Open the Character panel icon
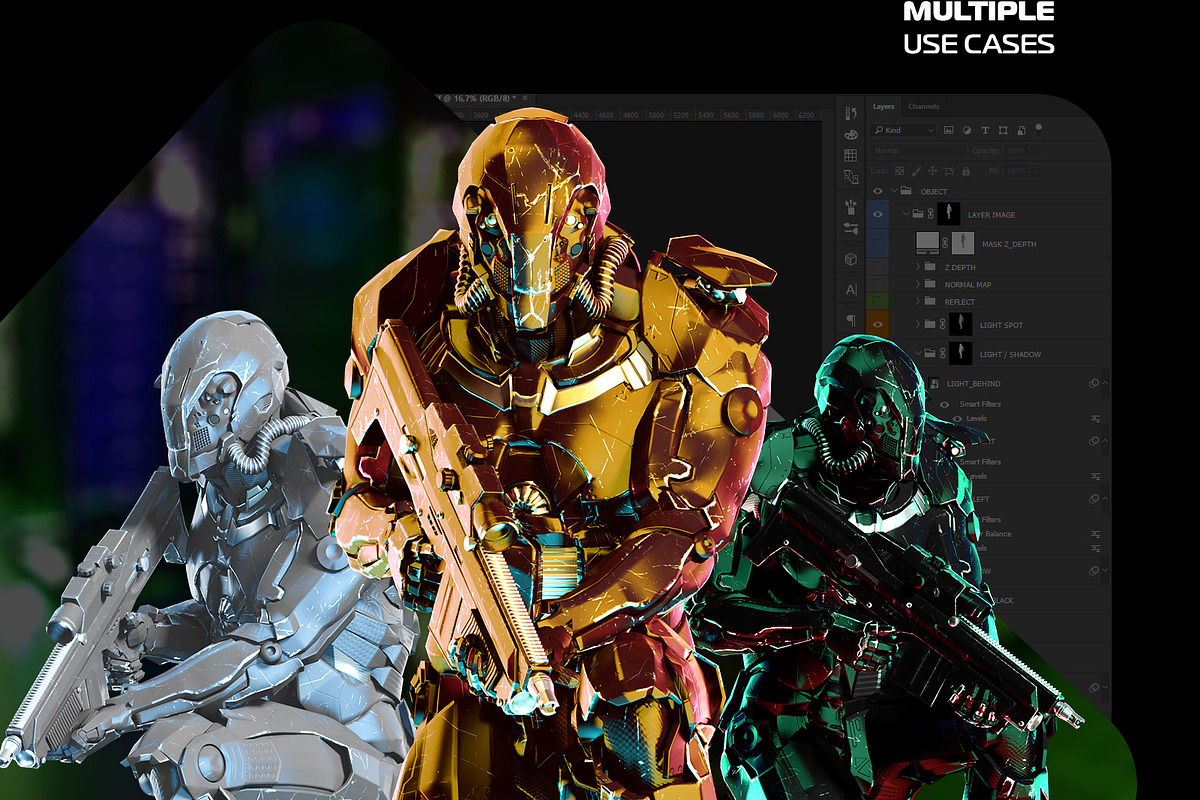Image resolution: width=1200 pixels, height=800 pixels. (x=851, y=289)
